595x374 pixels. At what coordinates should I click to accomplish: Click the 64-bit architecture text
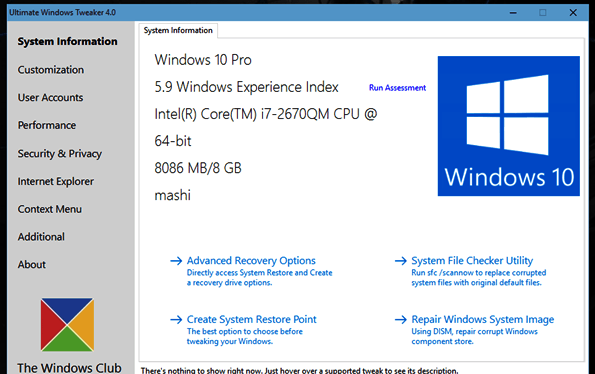[173, 141]
